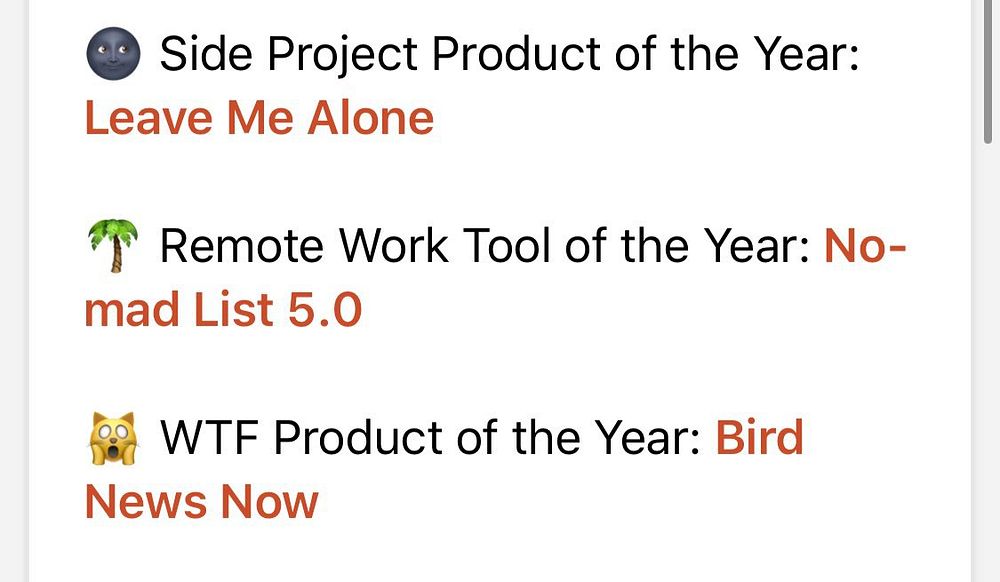Click the orange 'No-' link fragment
Screen dimensions: 1000x582
click(x=865, y=245)
